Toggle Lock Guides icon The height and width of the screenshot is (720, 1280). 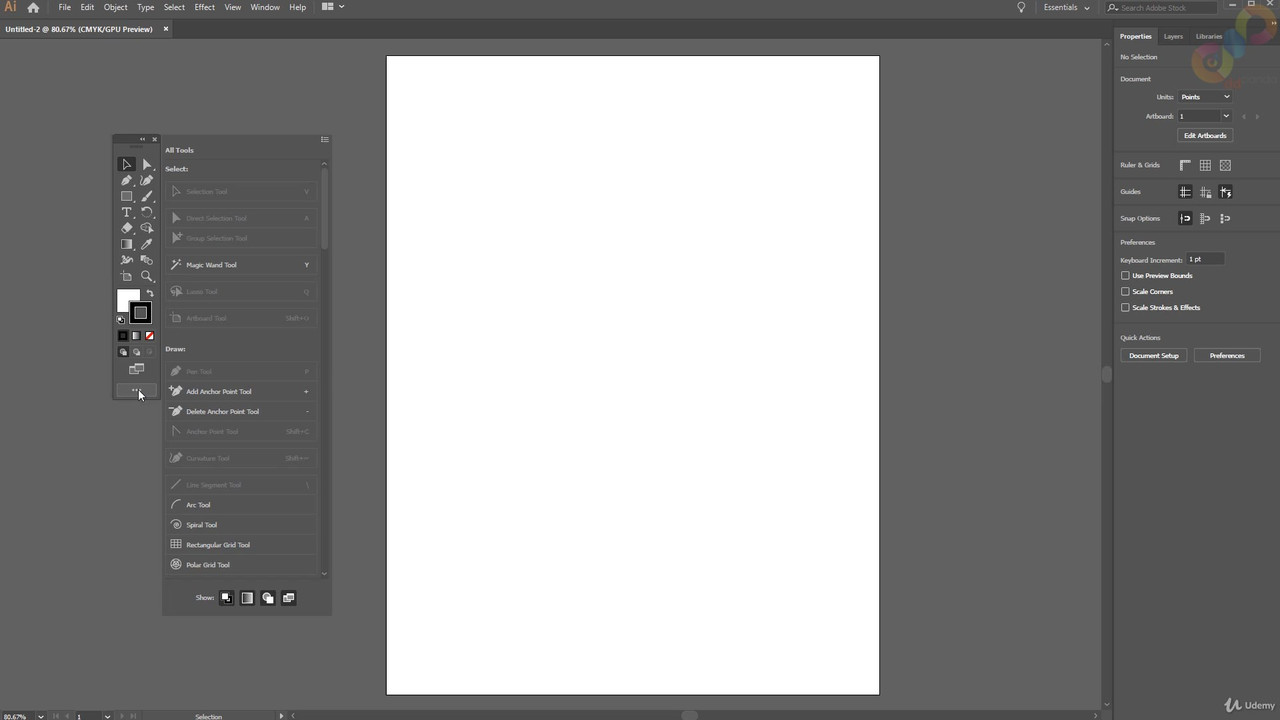(x=1205, y=192)
